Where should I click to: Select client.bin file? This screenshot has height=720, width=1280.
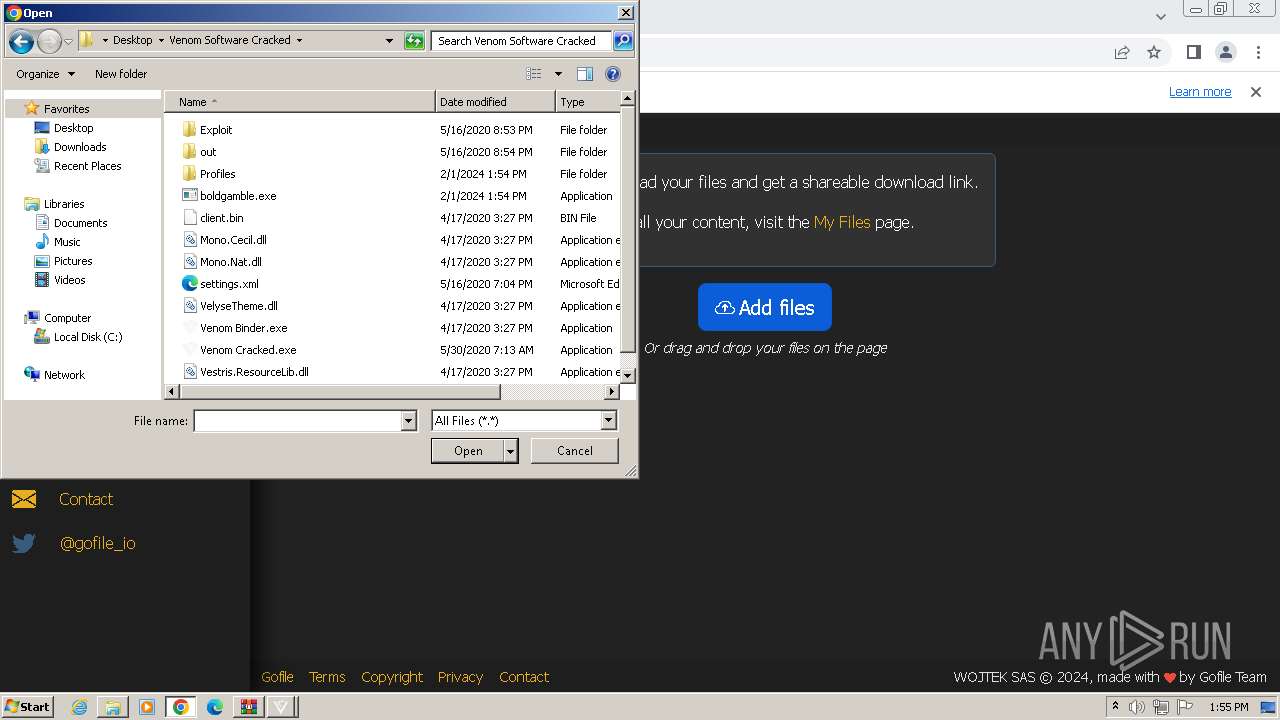(x=221, y=218)
